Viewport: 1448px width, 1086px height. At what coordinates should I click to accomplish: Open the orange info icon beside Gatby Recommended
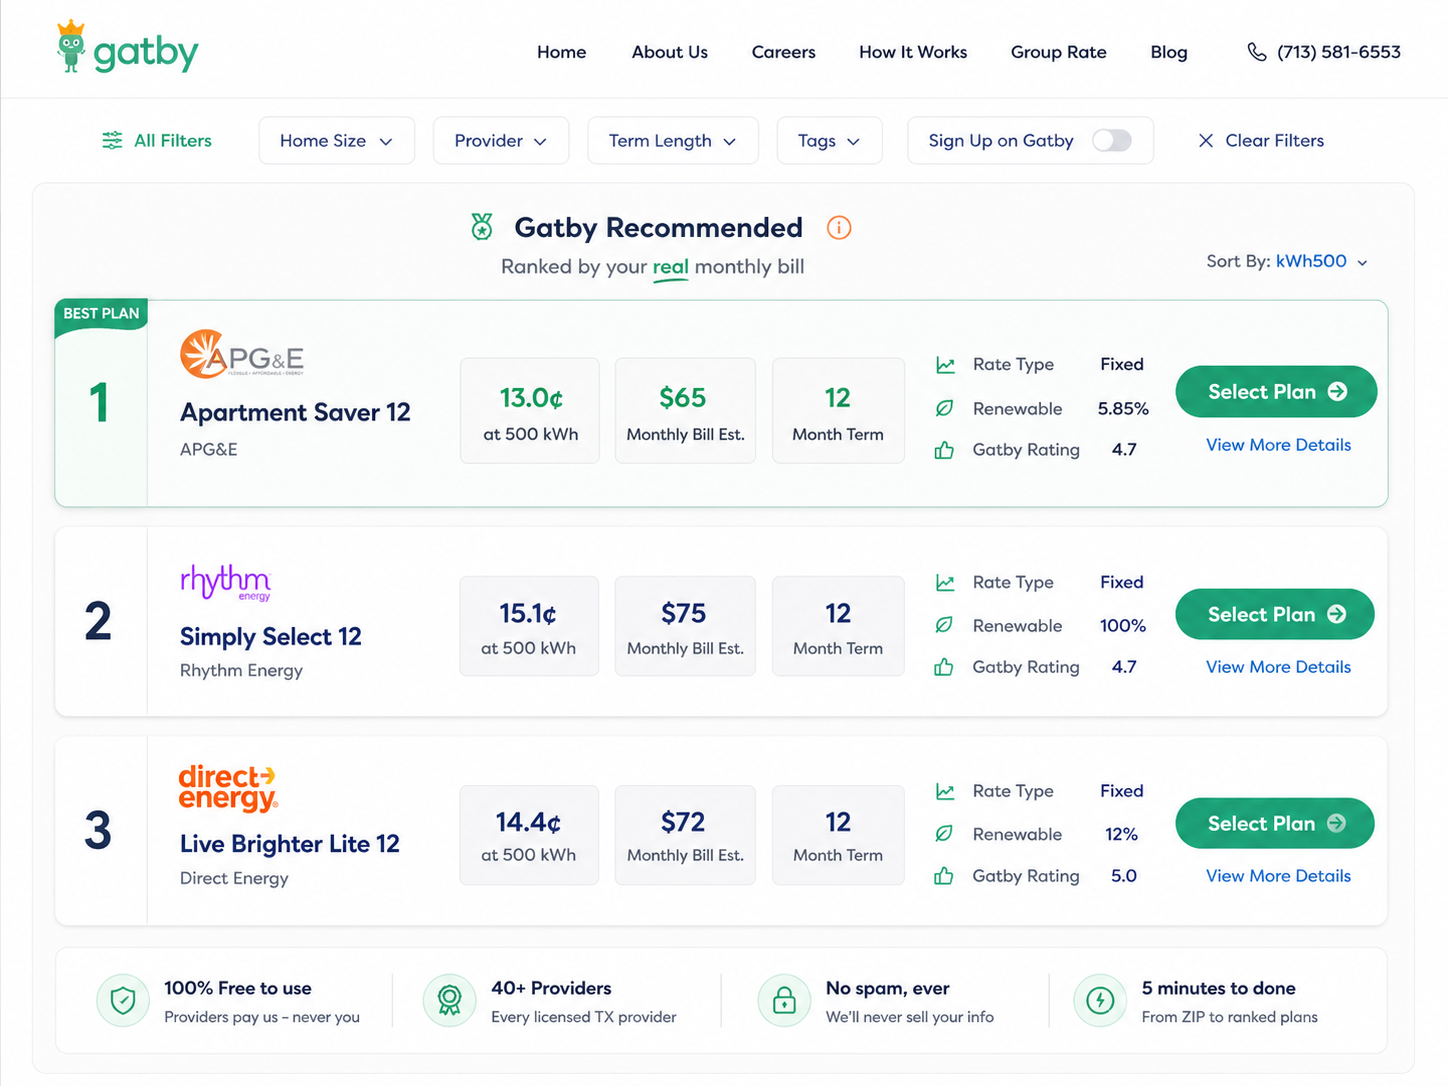[x=839, y=228]
